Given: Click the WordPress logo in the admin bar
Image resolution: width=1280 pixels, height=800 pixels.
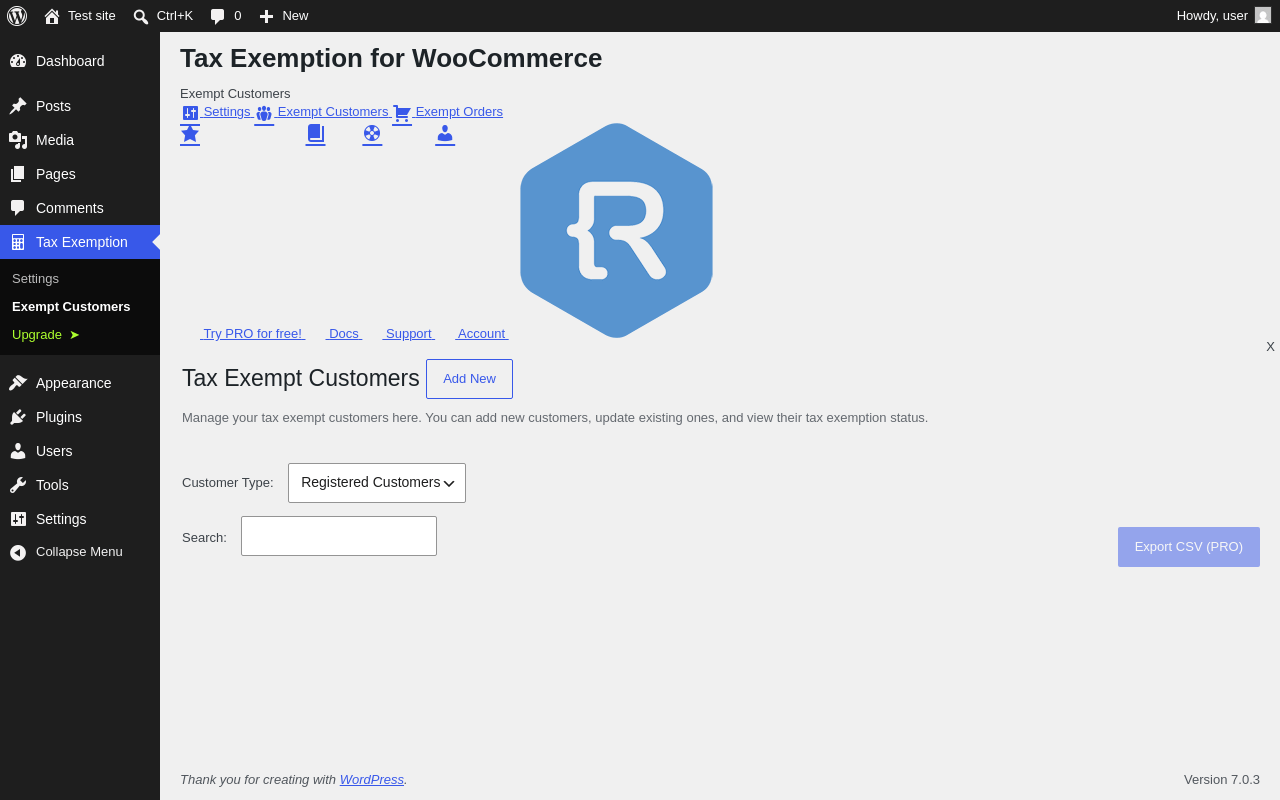Looking at the screenshot, I should coord(17,16).
